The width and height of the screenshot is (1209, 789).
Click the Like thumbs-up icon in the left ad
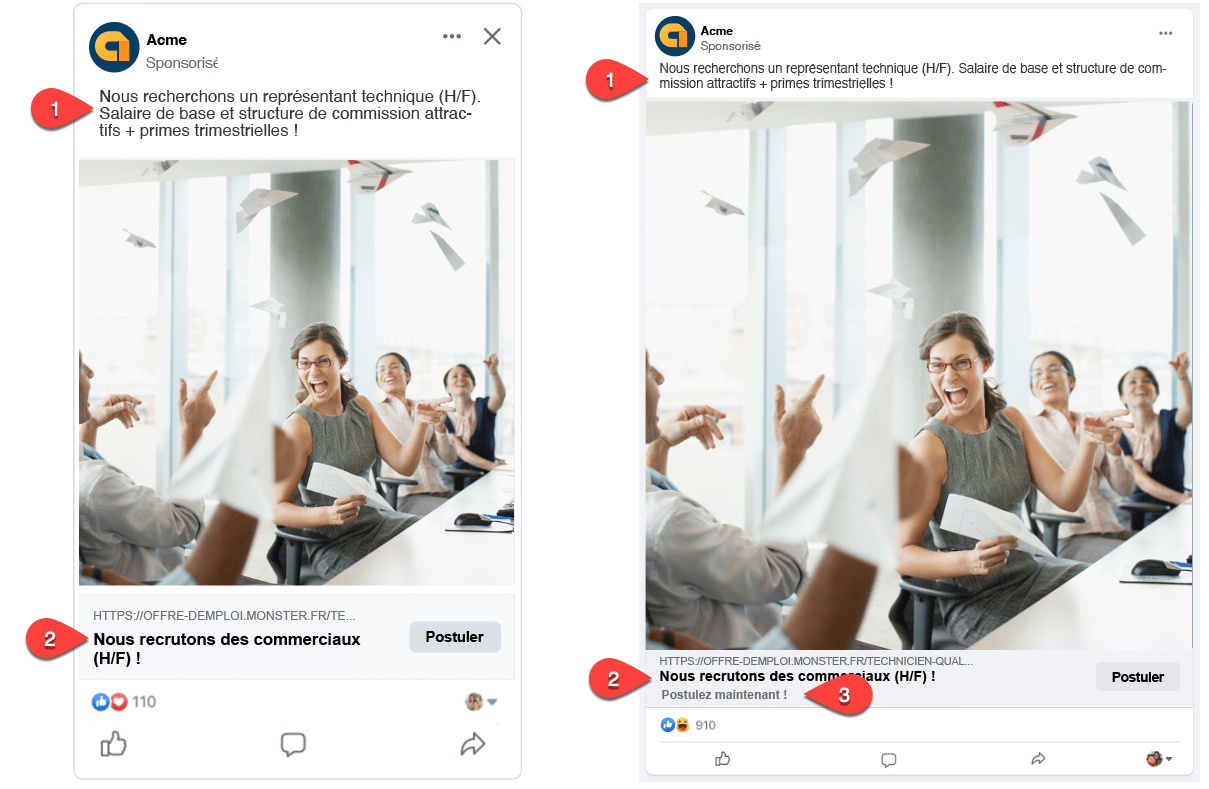pos(114,744)
